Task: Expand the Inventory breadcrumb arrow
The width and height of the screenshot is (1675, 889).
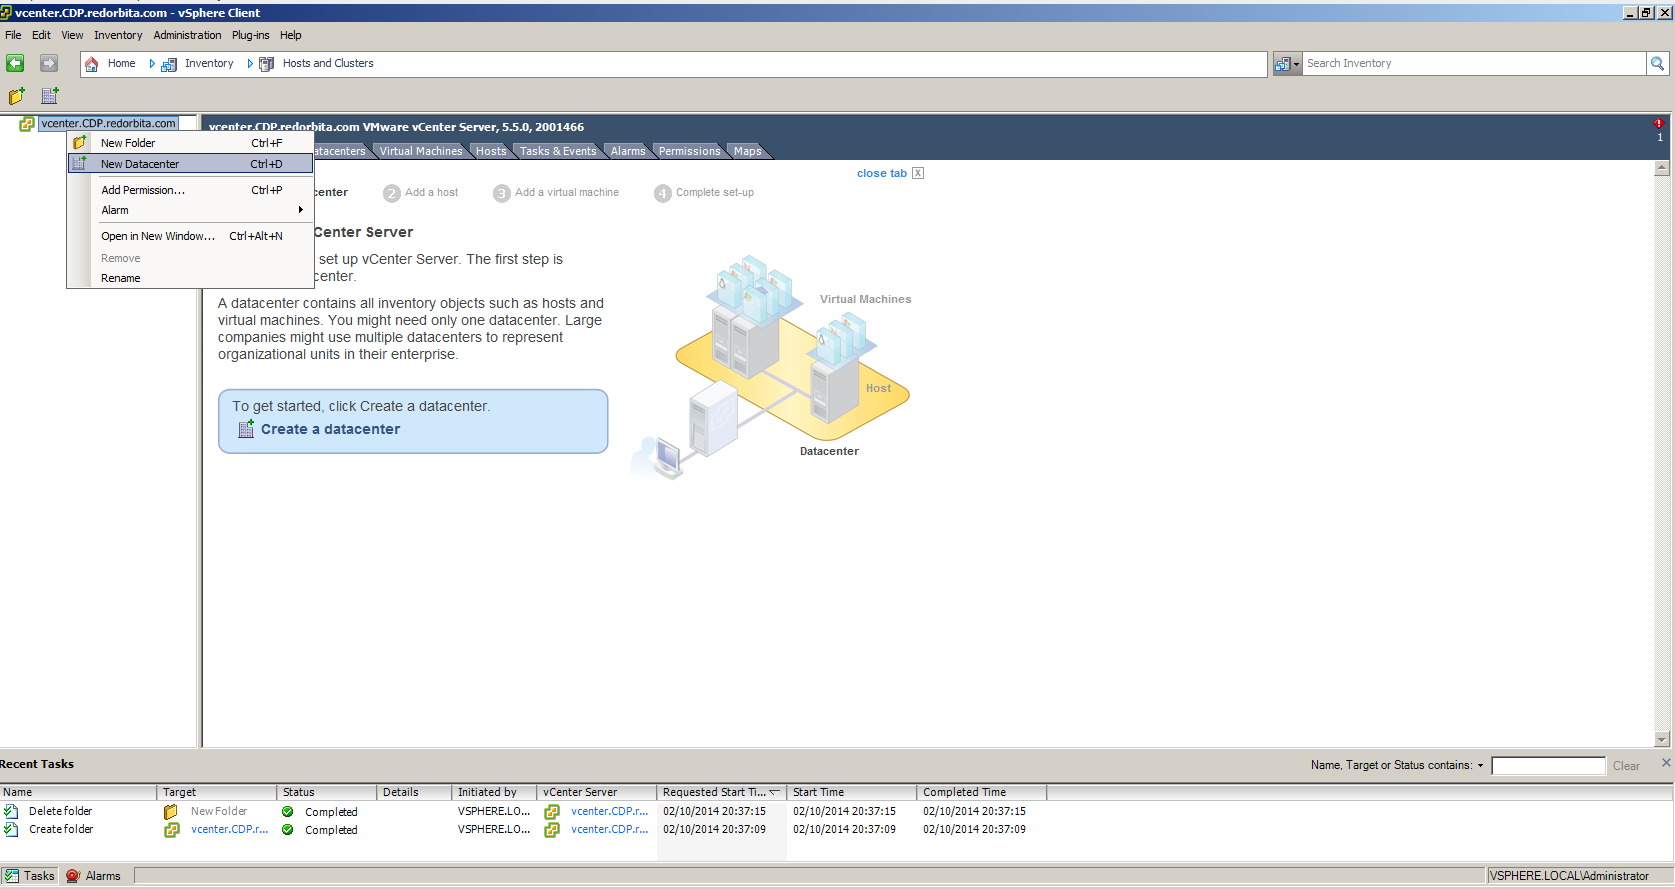Action: tap(250, 64)
